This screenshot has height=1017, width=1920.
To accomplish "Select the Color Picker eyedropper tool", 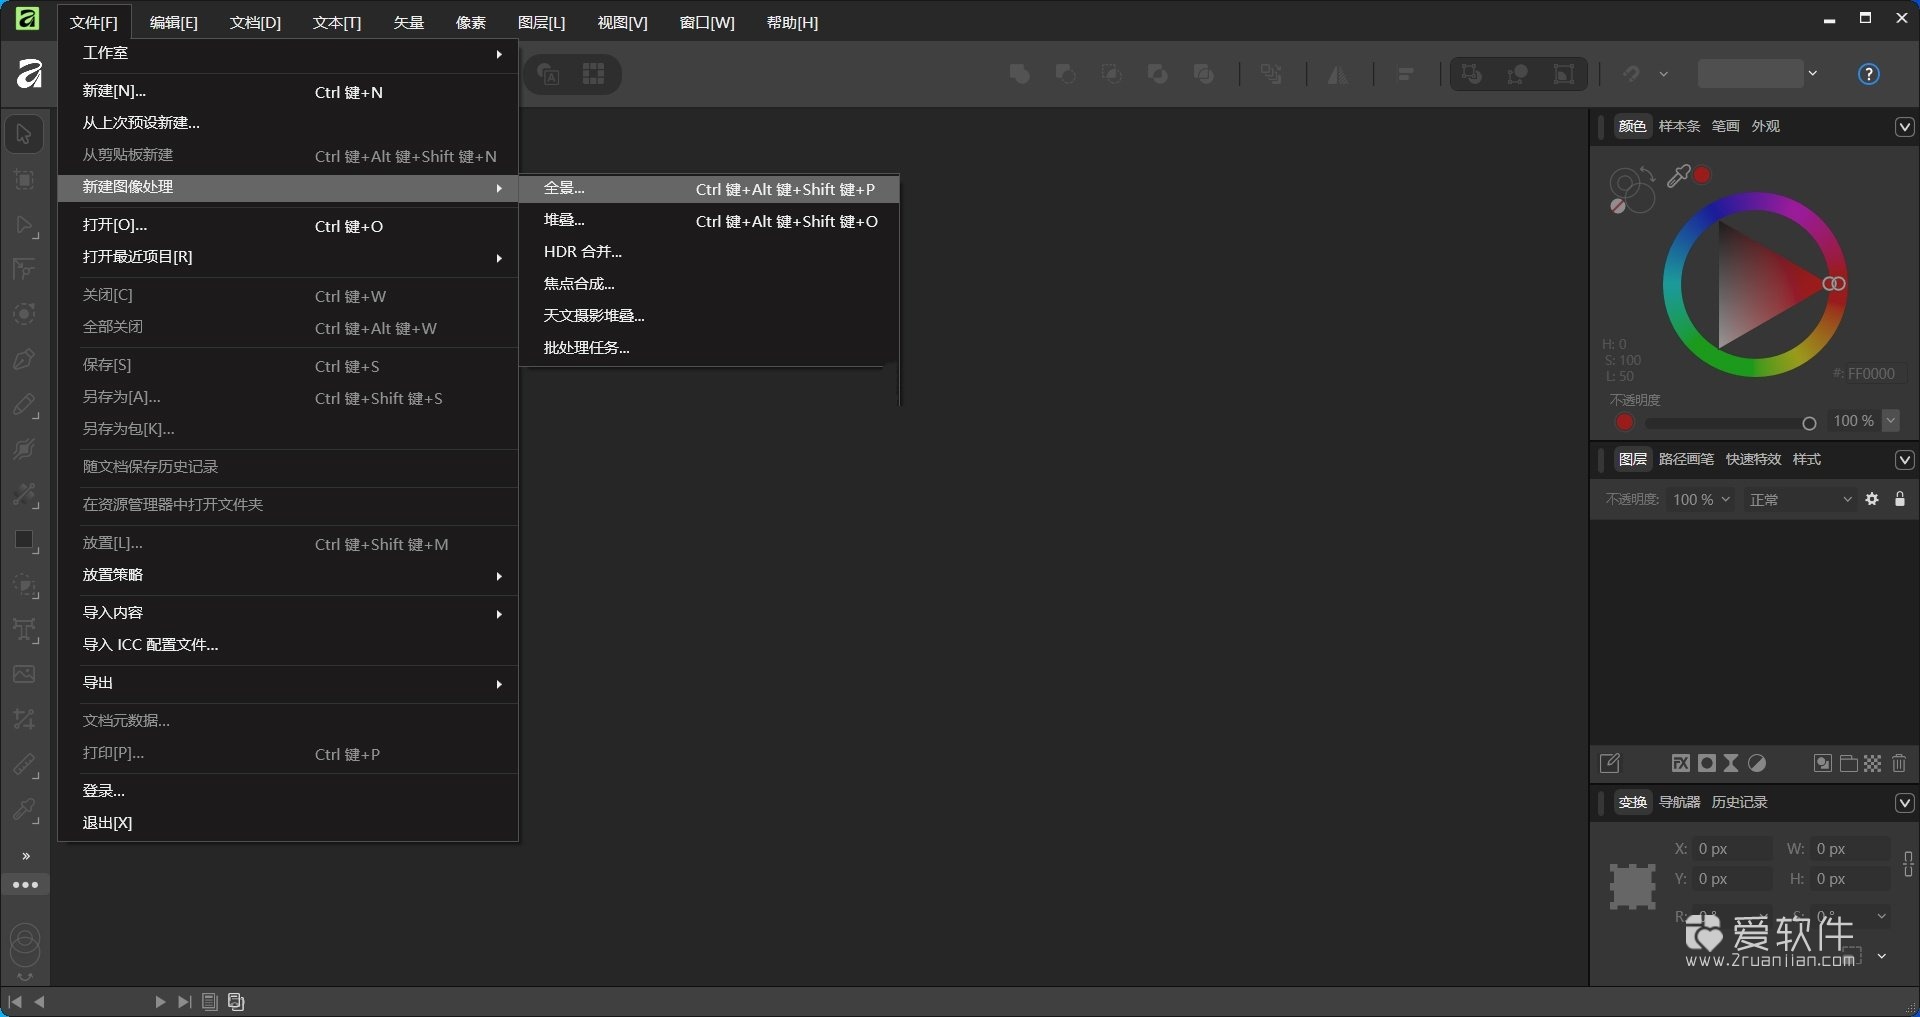I will (x=25, y=811).
